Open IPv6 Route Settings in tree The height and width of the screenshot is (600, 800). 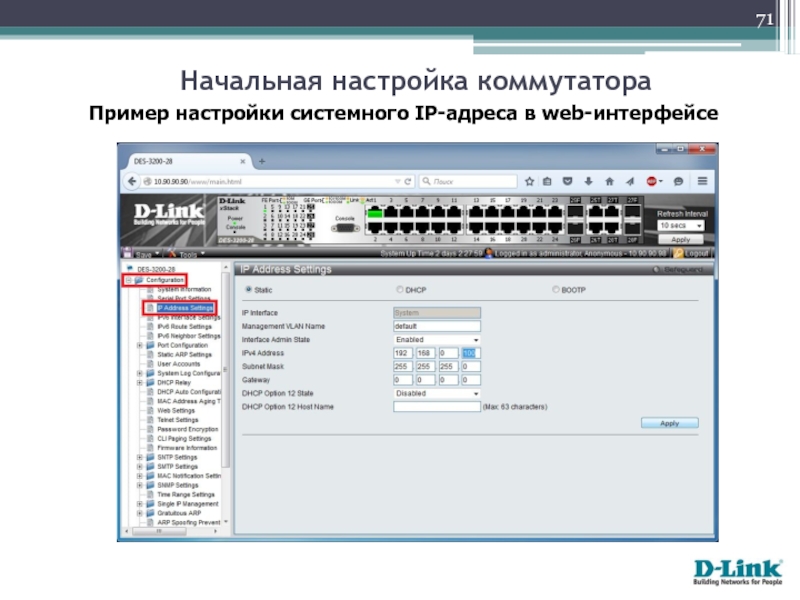[184, 327]
